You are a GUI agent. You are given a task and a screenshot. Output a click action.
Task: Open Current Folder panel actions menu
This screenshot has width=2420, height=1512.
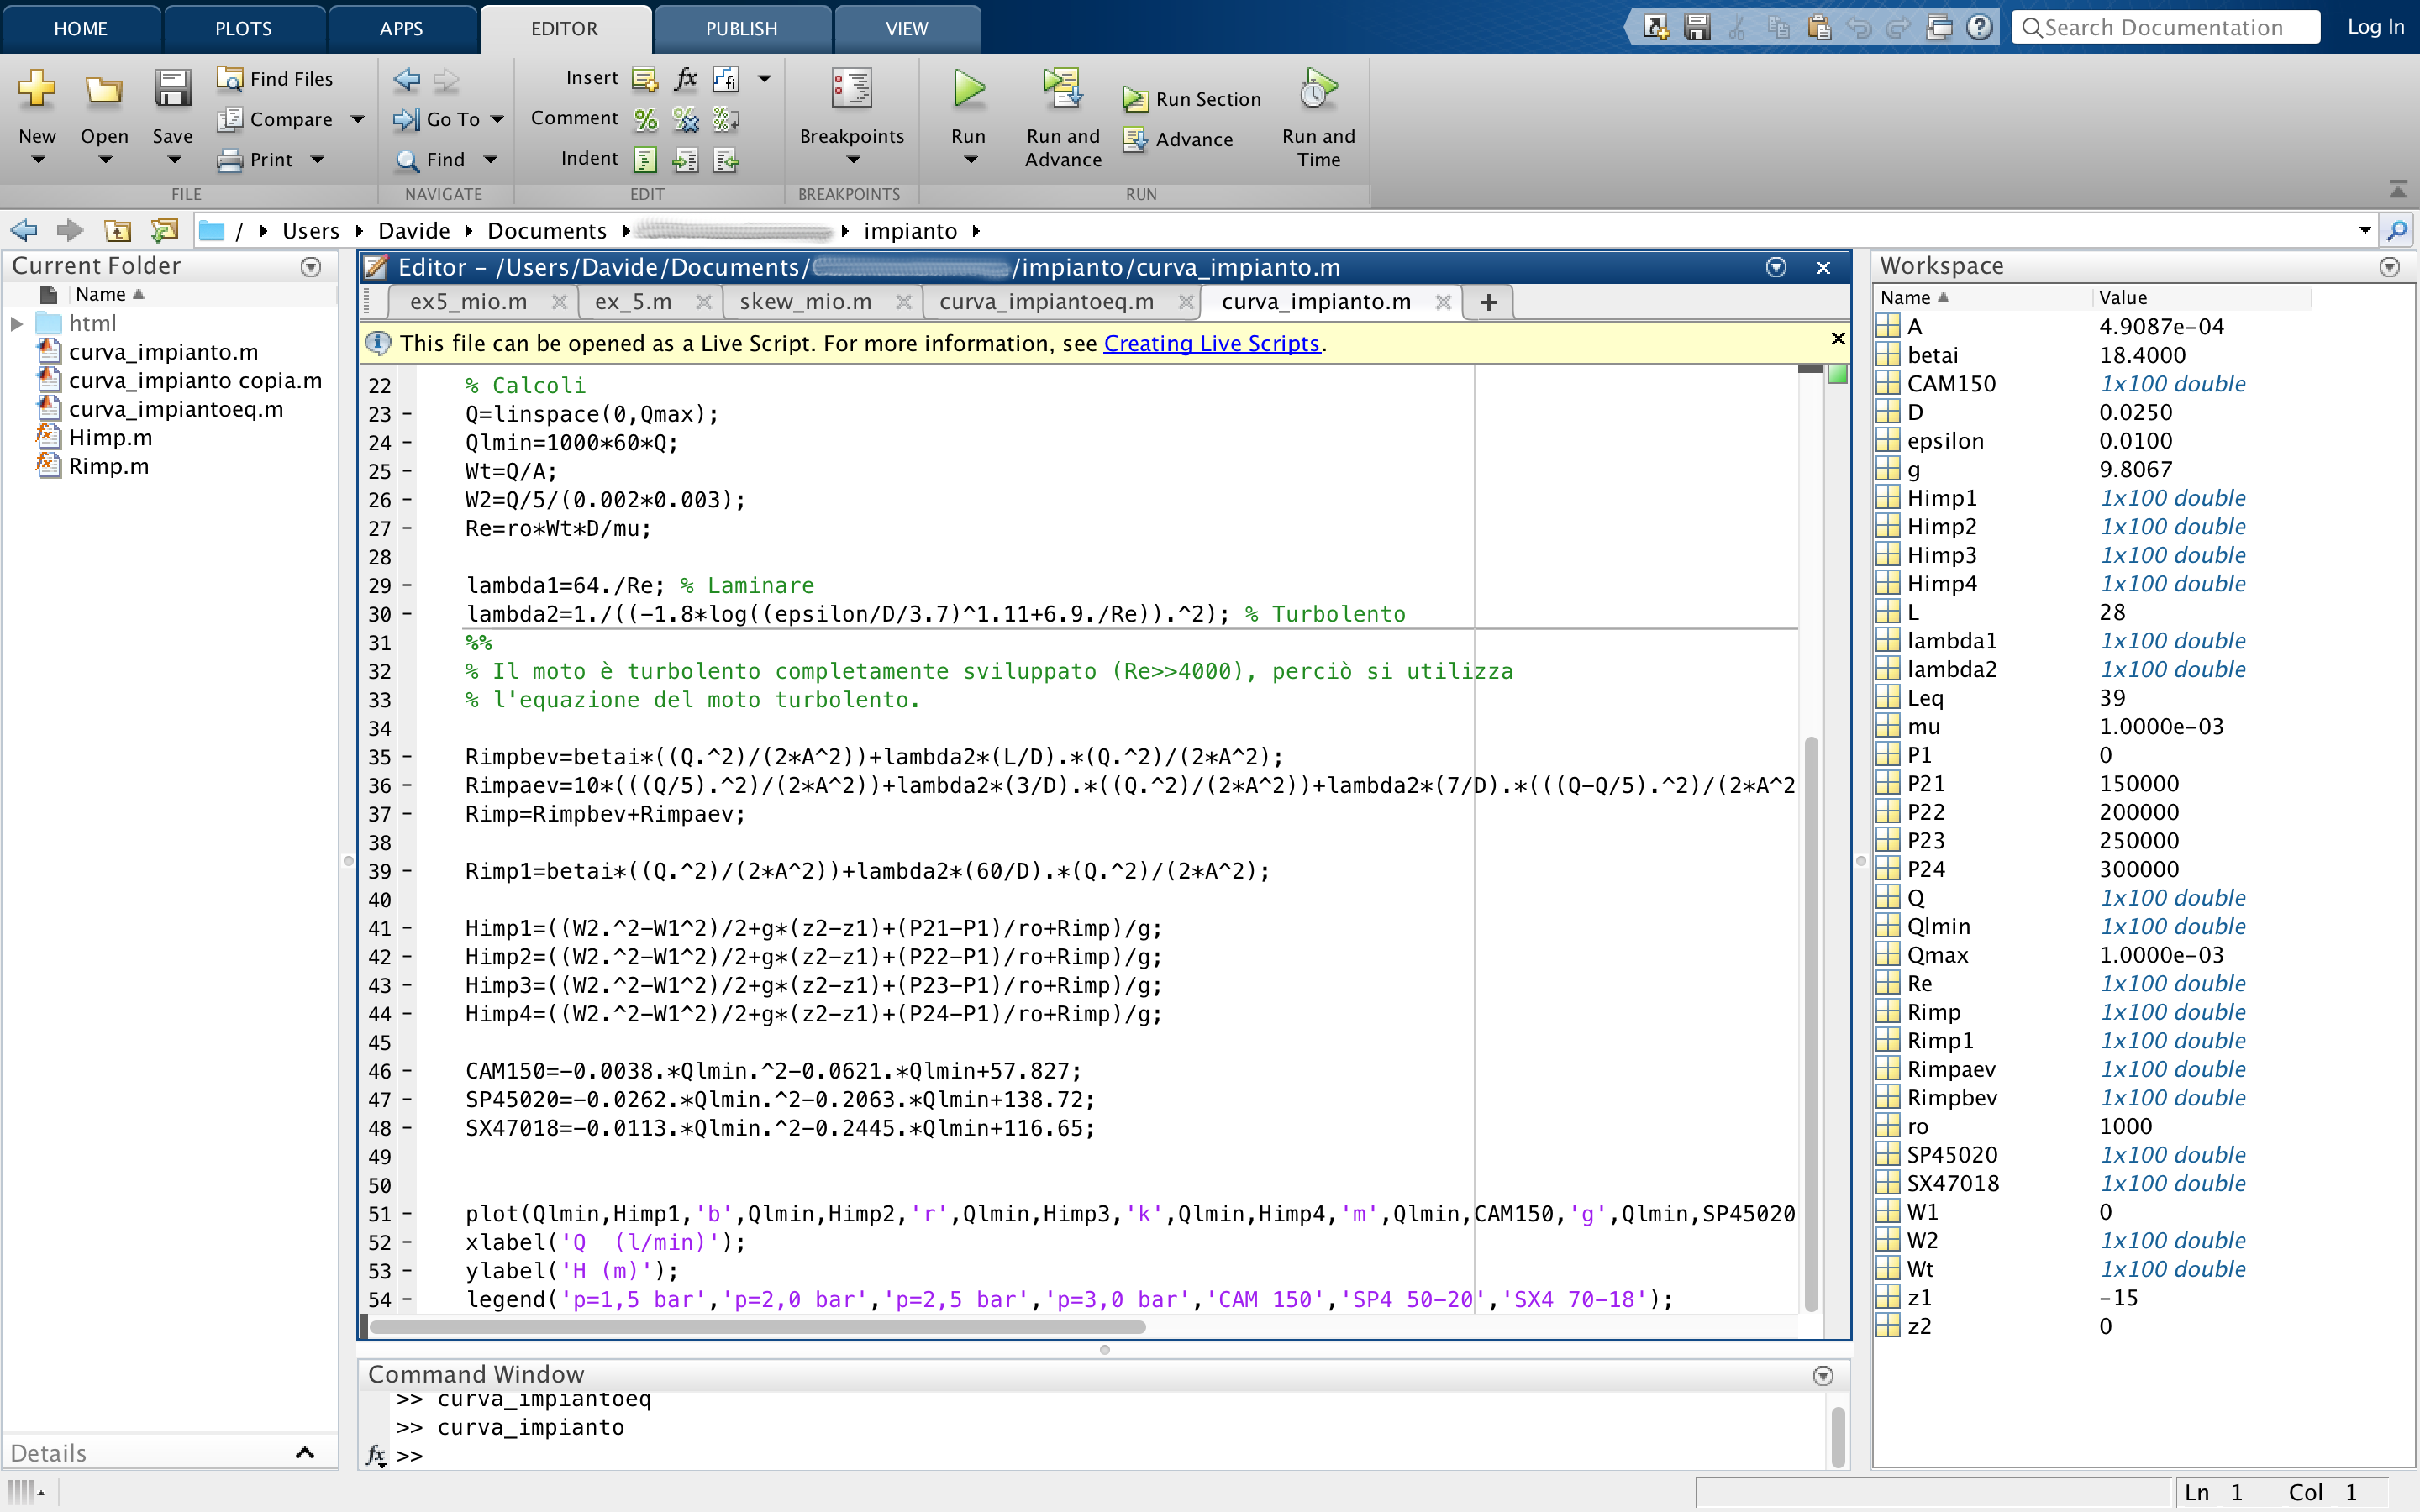pos(311,266)
